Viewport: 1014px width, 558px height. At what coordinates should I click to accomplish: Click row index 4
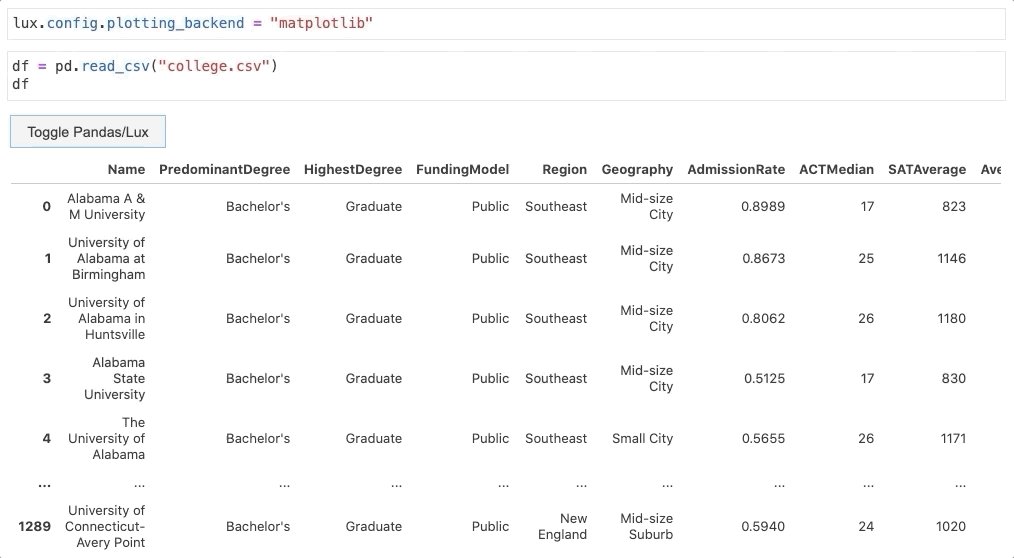(47, 438)
